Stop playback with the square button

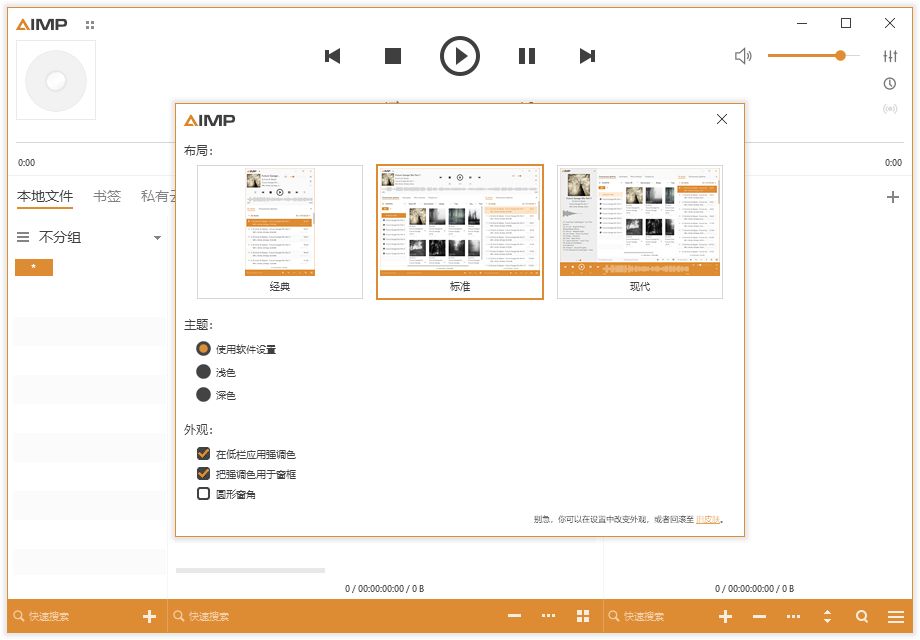(393, 56)
